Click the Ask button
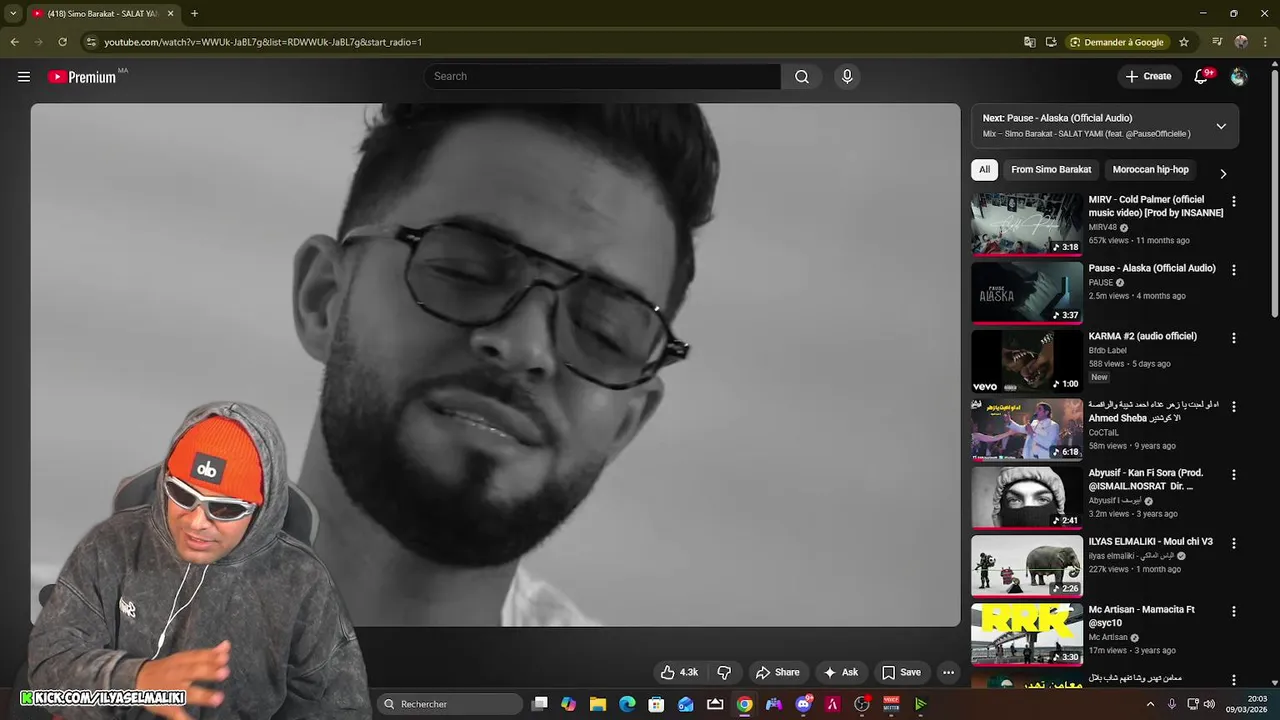The image size is (1280, 720). 840,672
